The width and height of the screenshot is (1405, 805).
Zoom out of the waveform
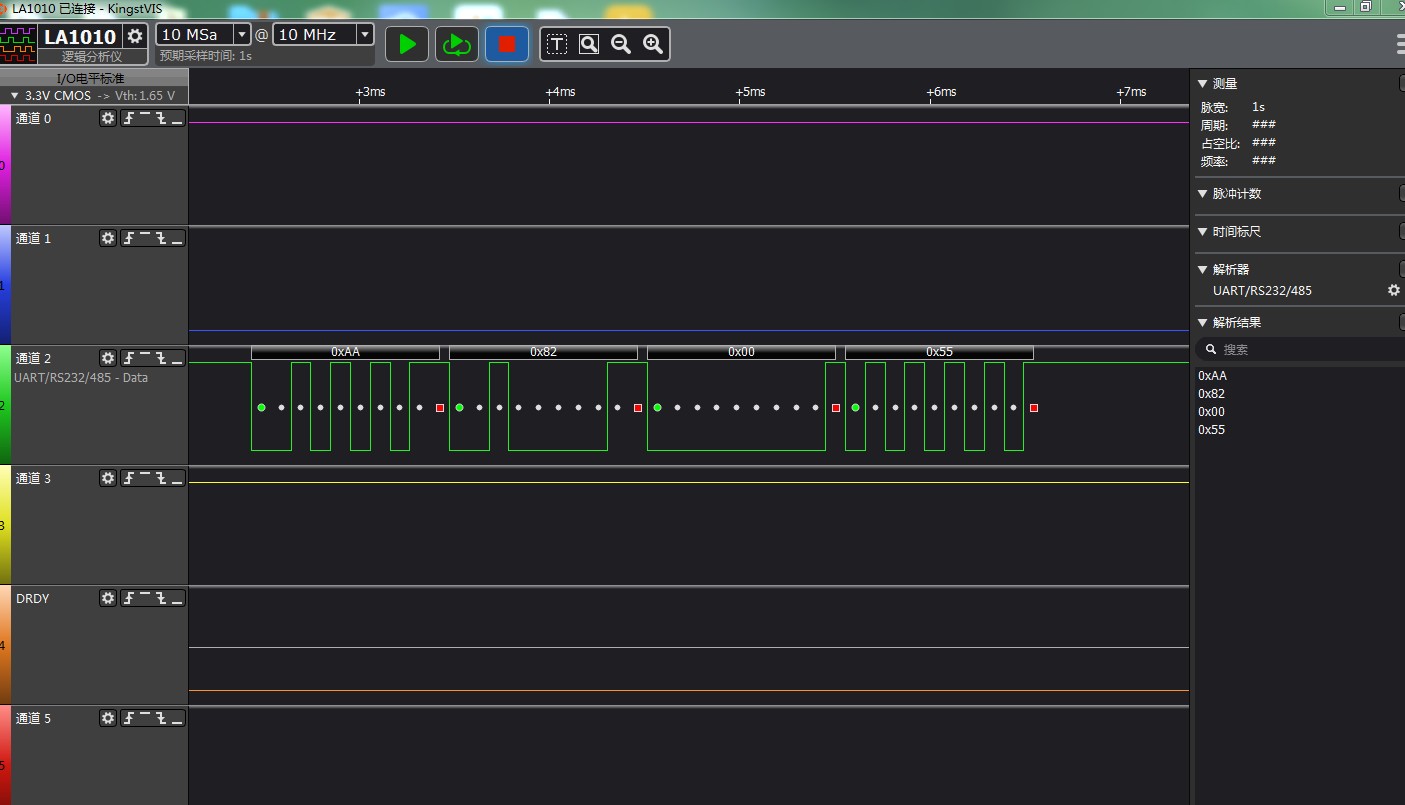click(x=621, y=44)
